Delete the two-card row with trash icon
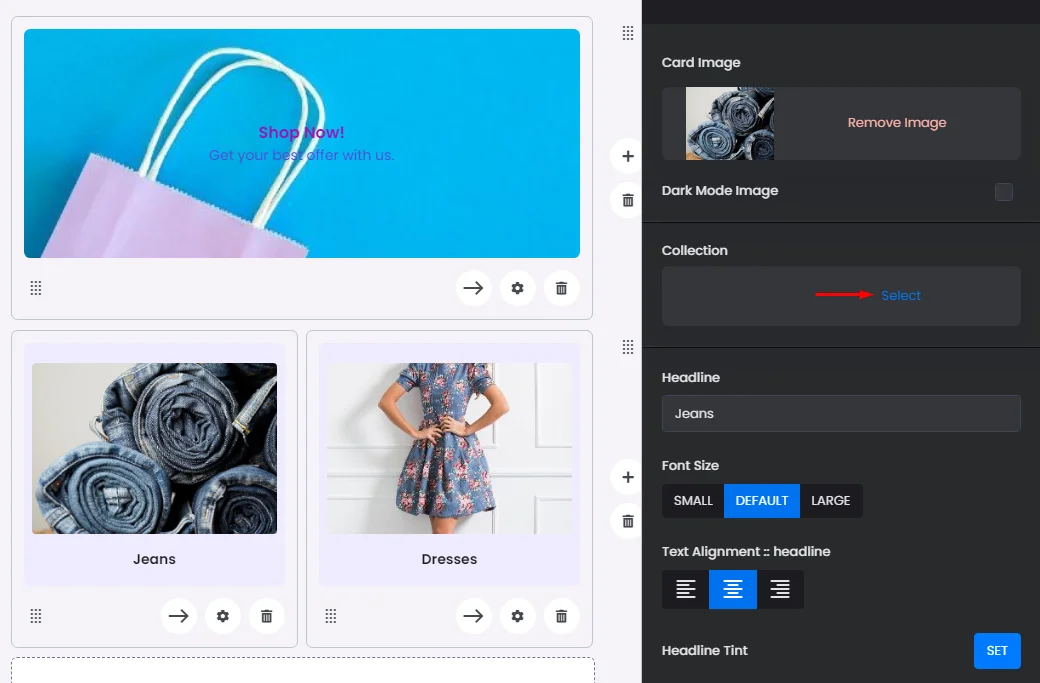Image resolution: width=1040 pixels, height=683 pixels. (627, 521)
